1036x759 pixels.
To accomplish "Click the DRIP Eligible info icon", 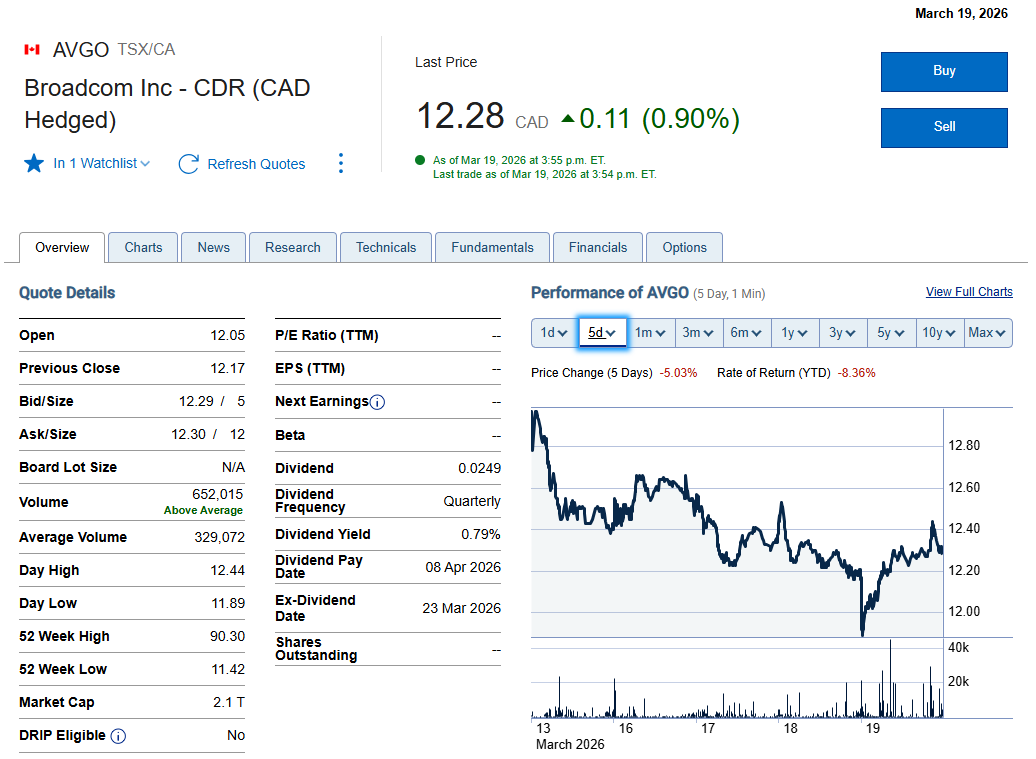I will tap(118, 736).
